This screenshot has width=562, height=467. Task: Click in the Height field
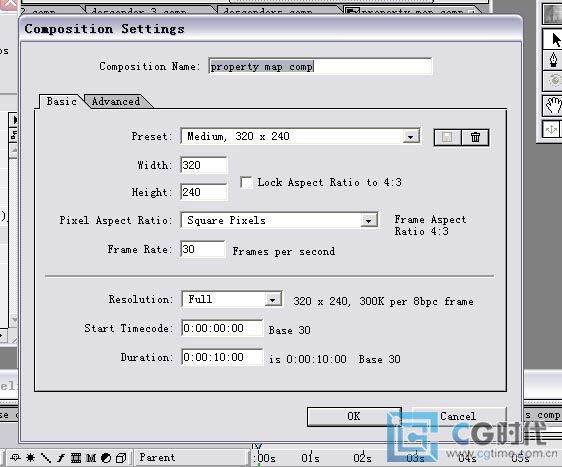(x=204, y=192)
